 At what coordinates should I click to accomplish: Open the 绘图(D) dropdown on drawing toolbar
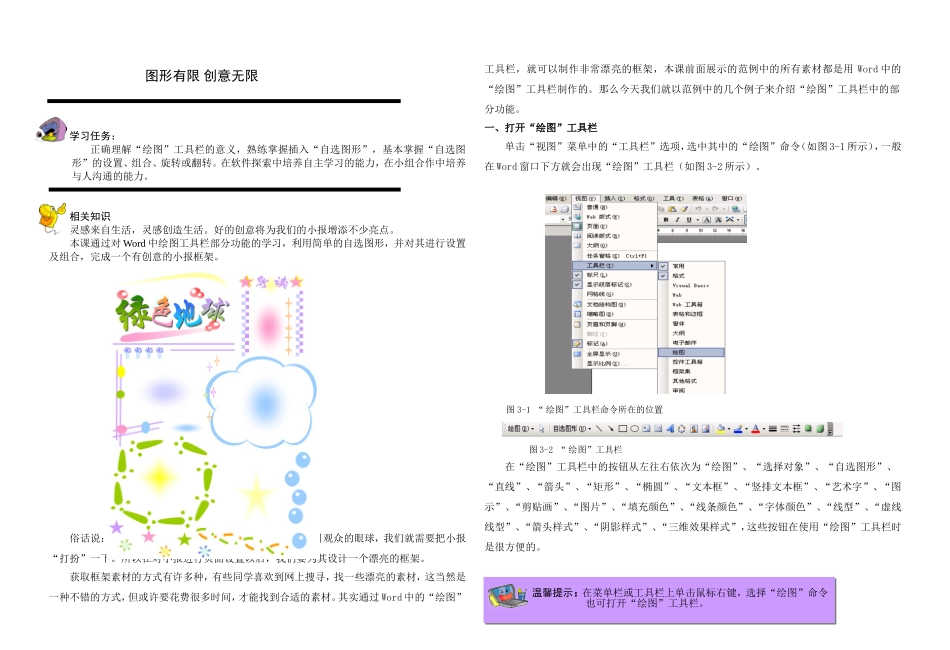click(520, 429)
